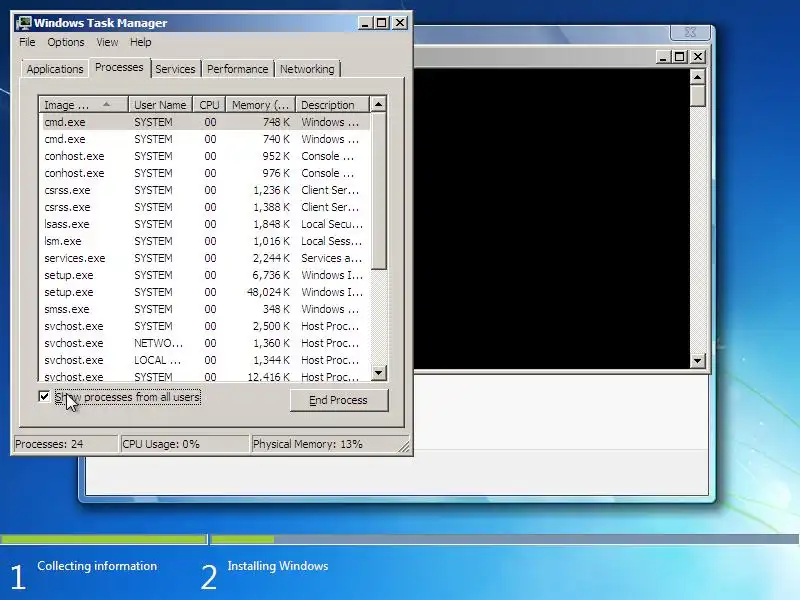800x600 pixels.
Task: Minimize the console window behind Task Manager
Action: [x=662, y=57]
